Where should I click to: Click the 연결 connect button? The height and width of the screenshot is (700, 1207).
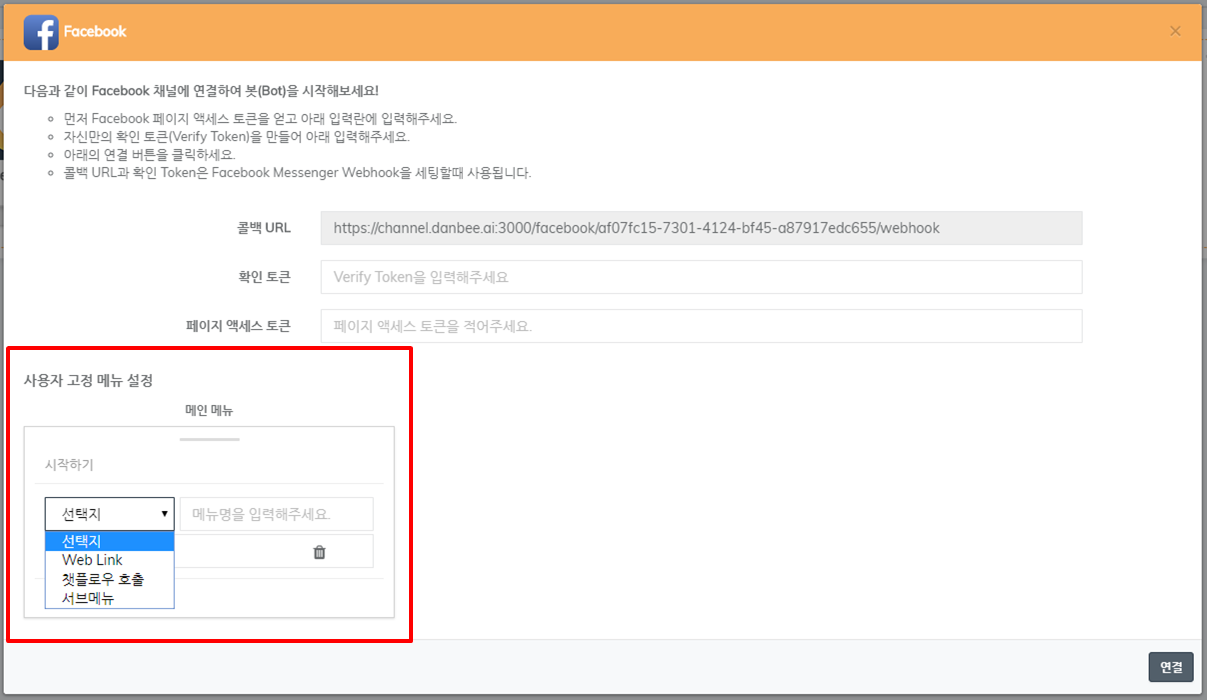(1171, 668)
